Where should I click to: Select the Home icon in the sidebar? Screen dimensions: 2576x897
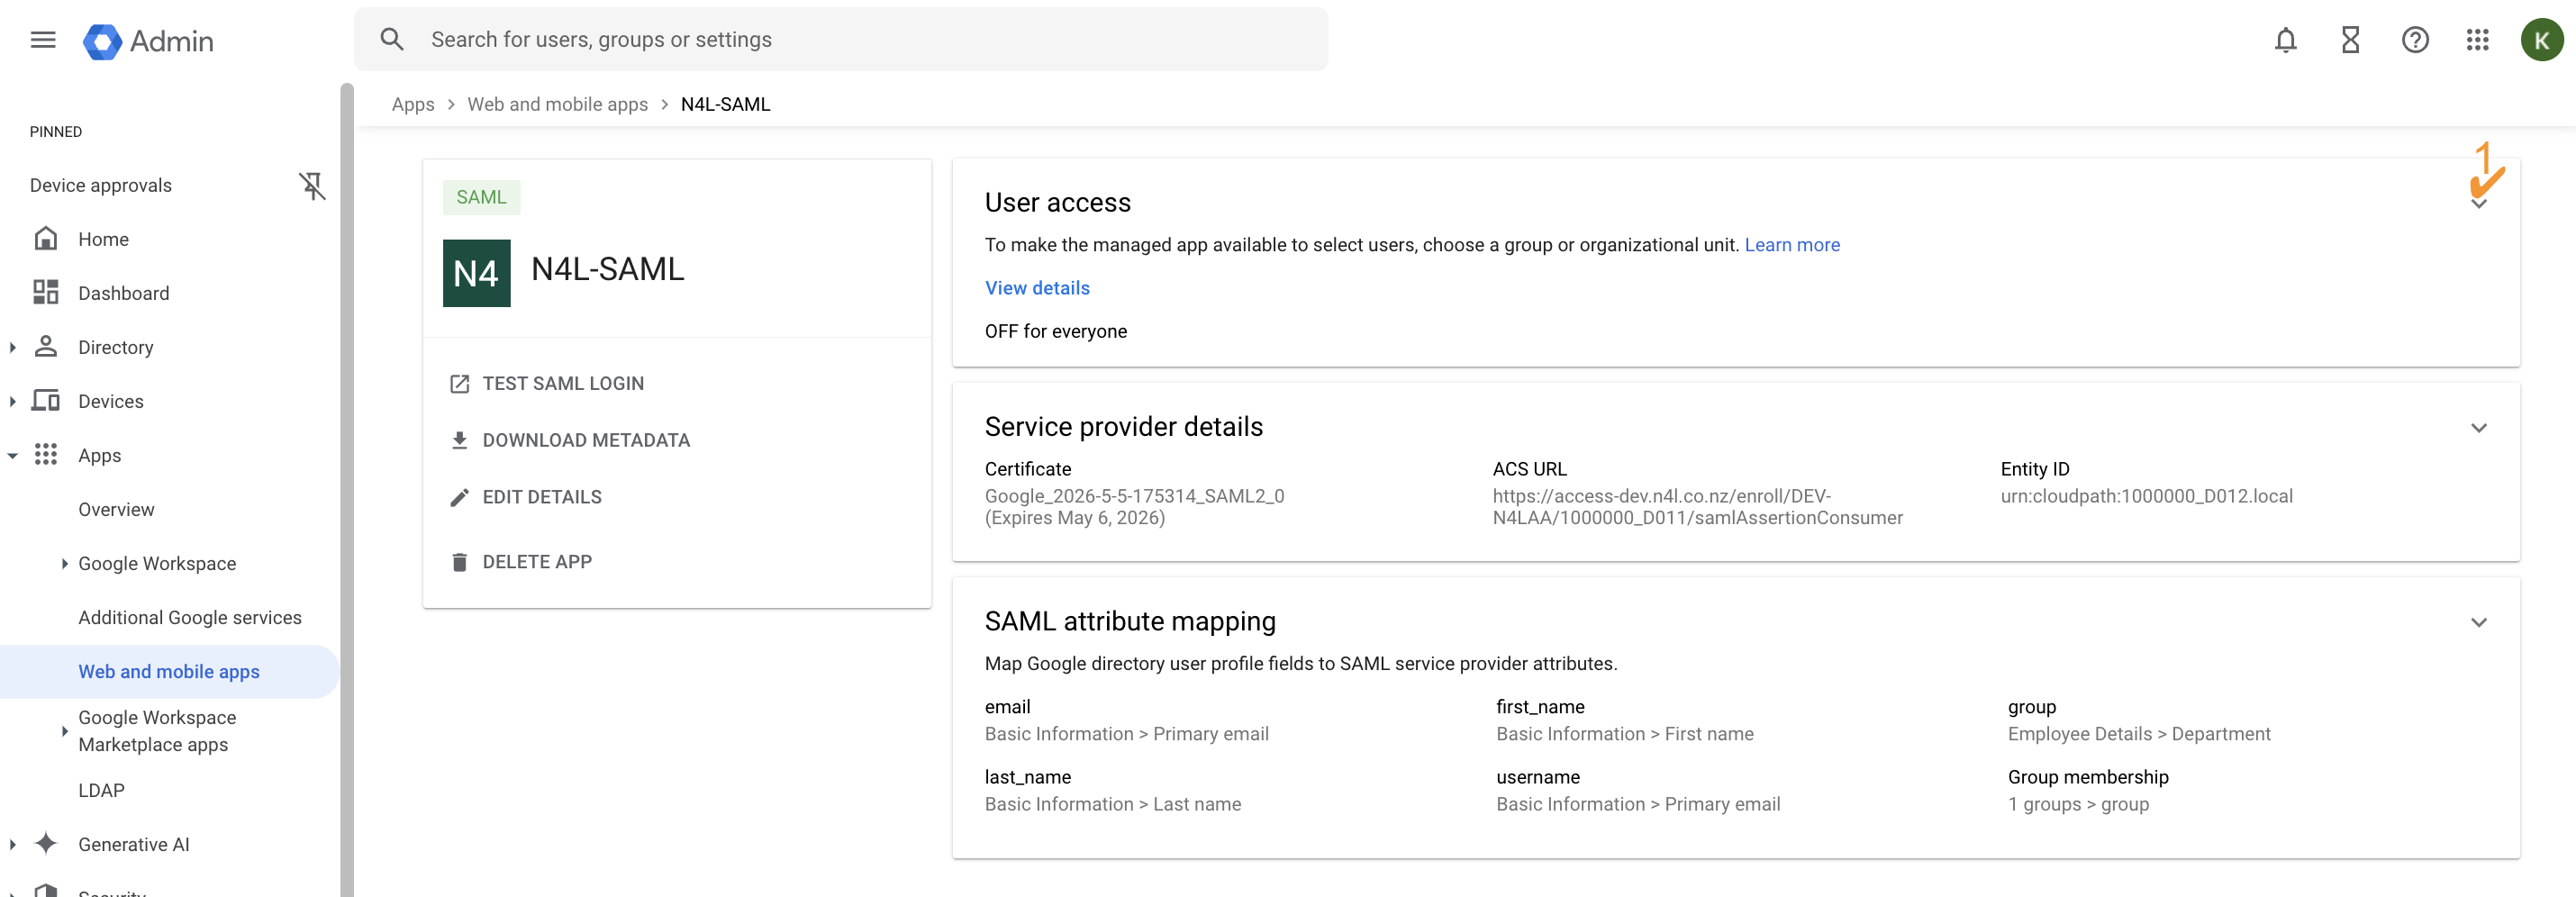point(46,239)
